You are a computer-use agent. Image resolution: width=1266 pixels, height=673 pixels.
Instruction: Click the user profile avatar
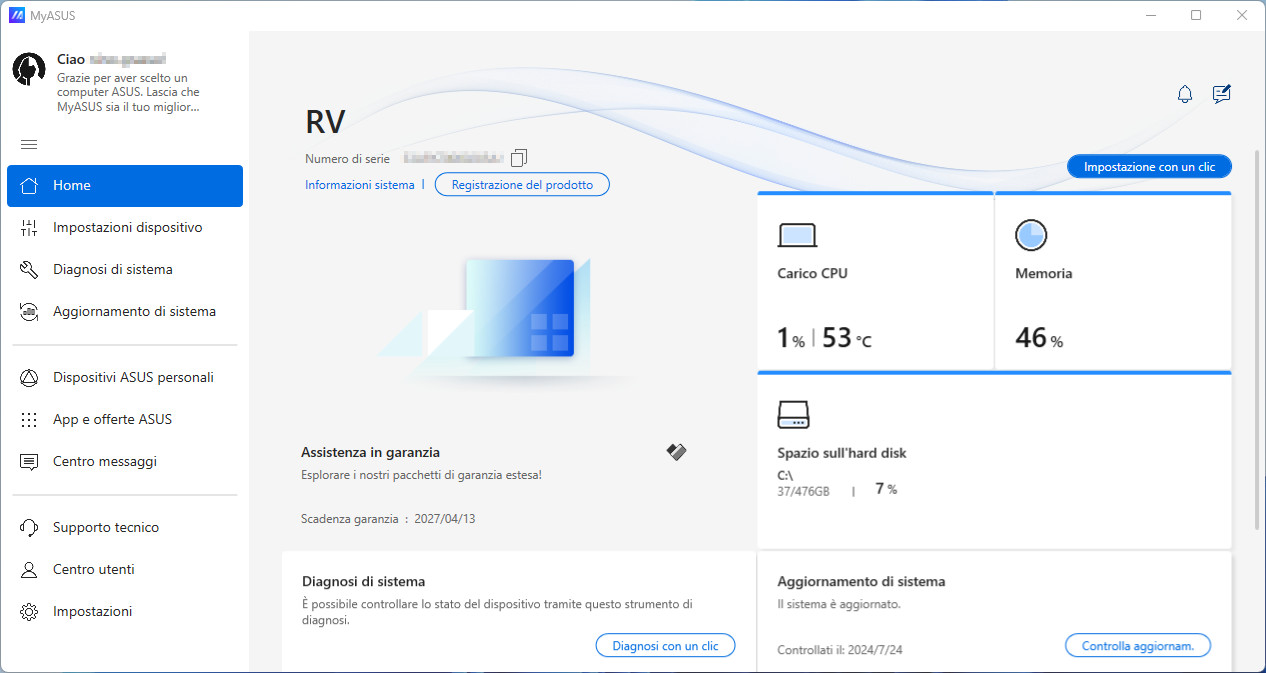tap(29, 68)
